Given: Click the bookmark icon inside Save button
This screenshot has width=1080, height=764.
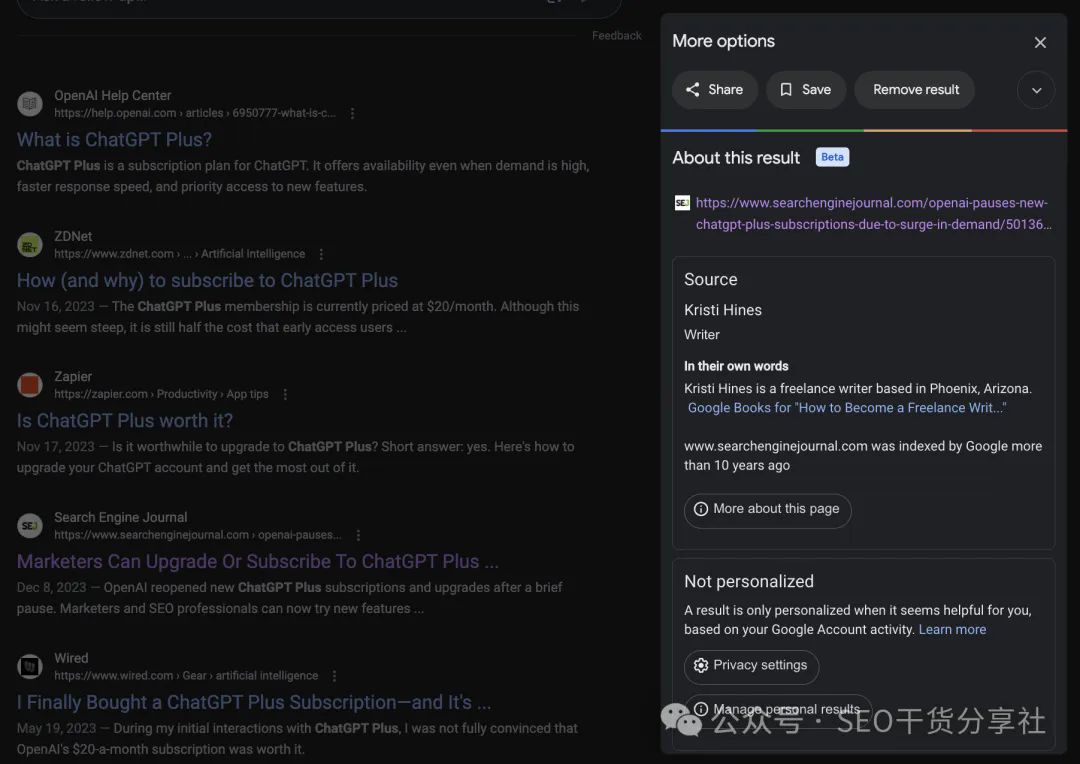Looking at the screenshot, I should (786, 90).
